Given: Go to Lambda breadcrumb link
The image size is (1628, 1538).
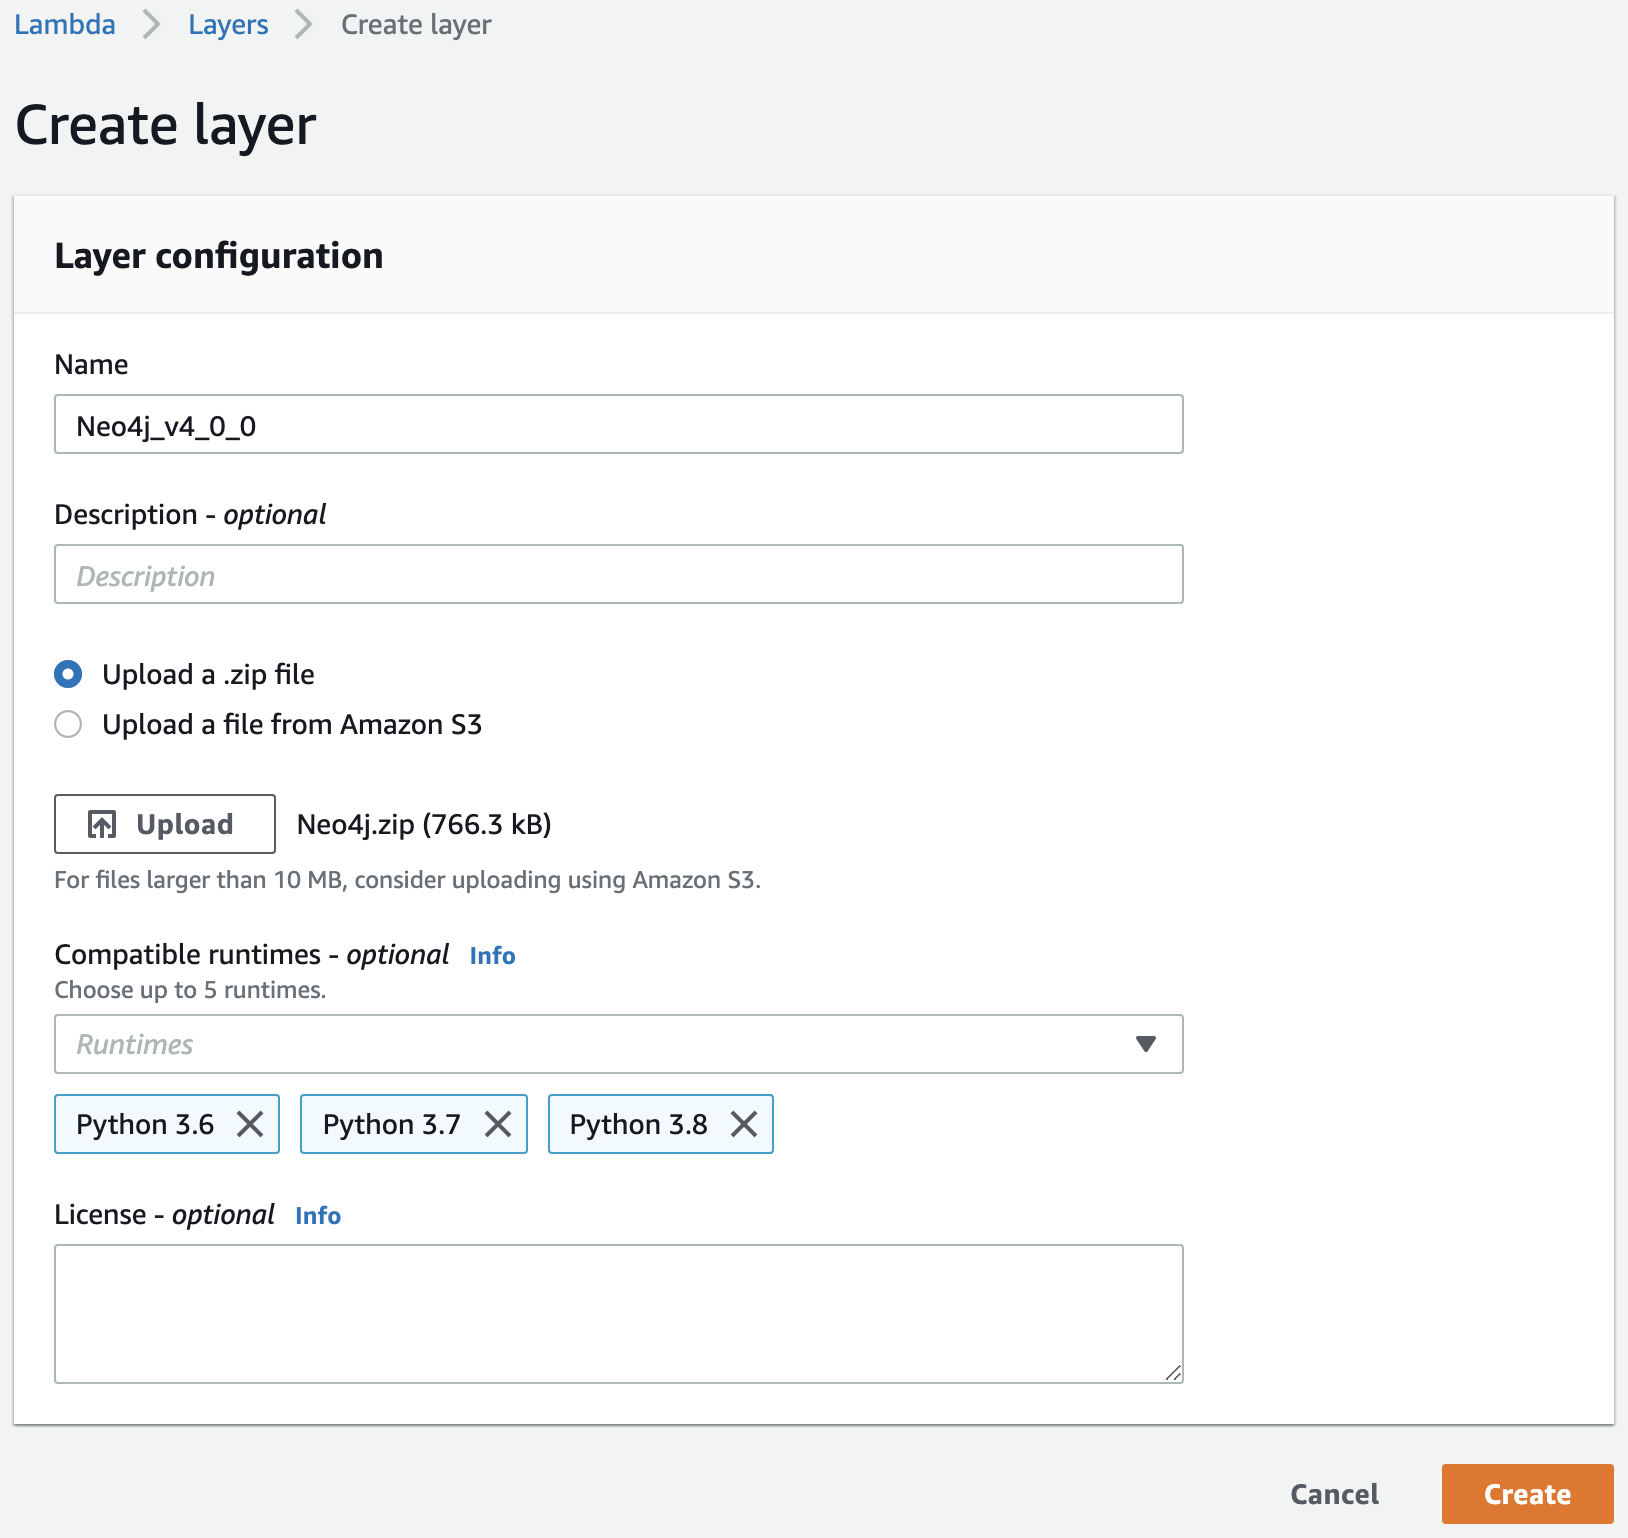Looking at the screenshot, I should (x=65, y=24).
